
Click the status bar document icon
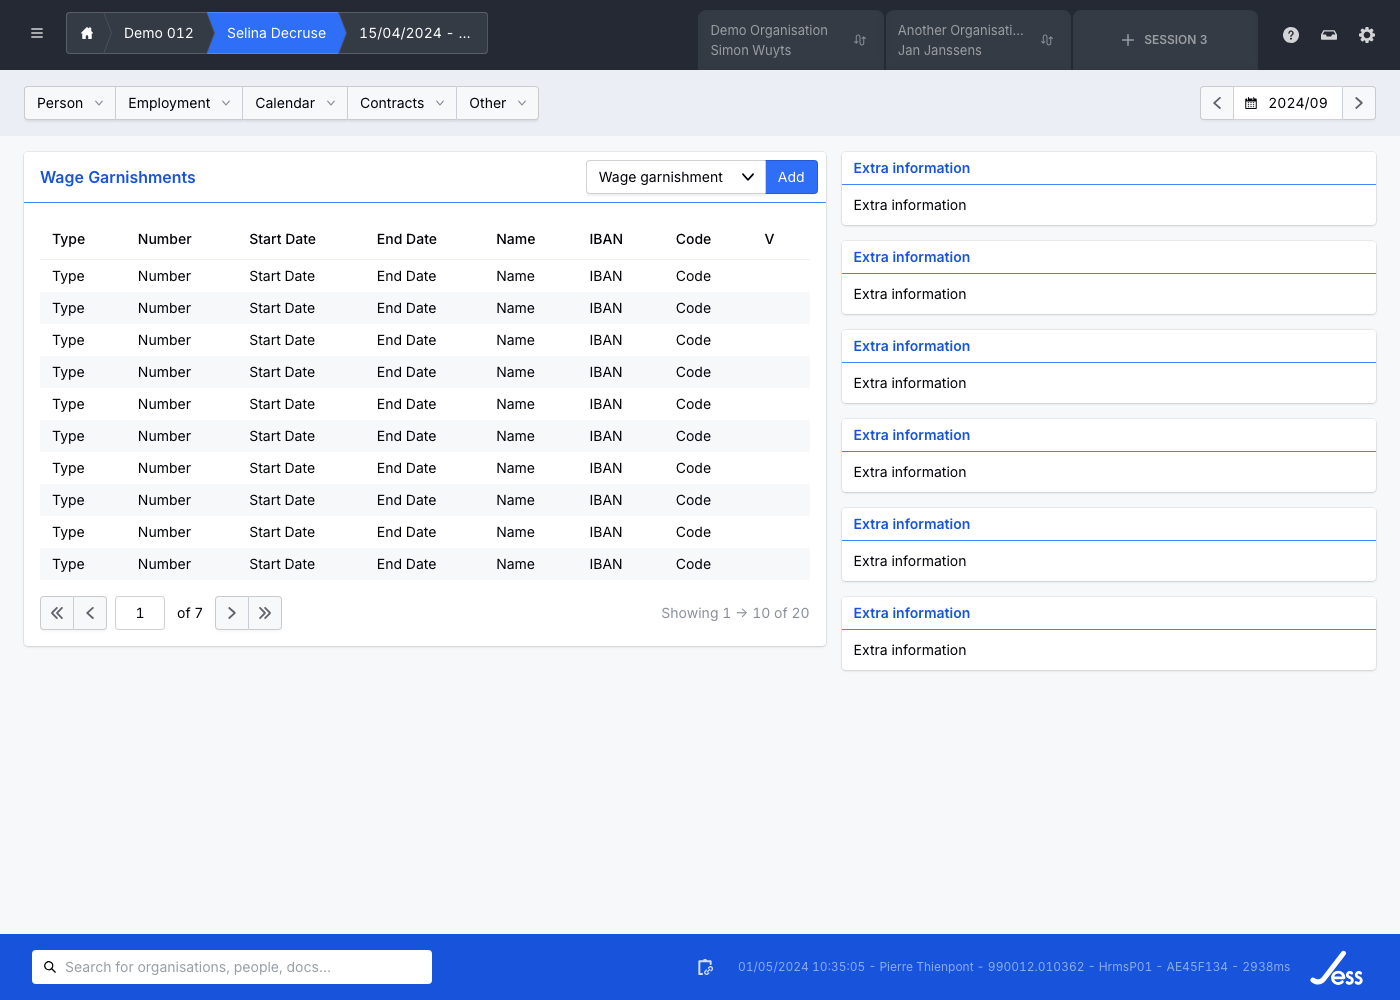point(705,967)
